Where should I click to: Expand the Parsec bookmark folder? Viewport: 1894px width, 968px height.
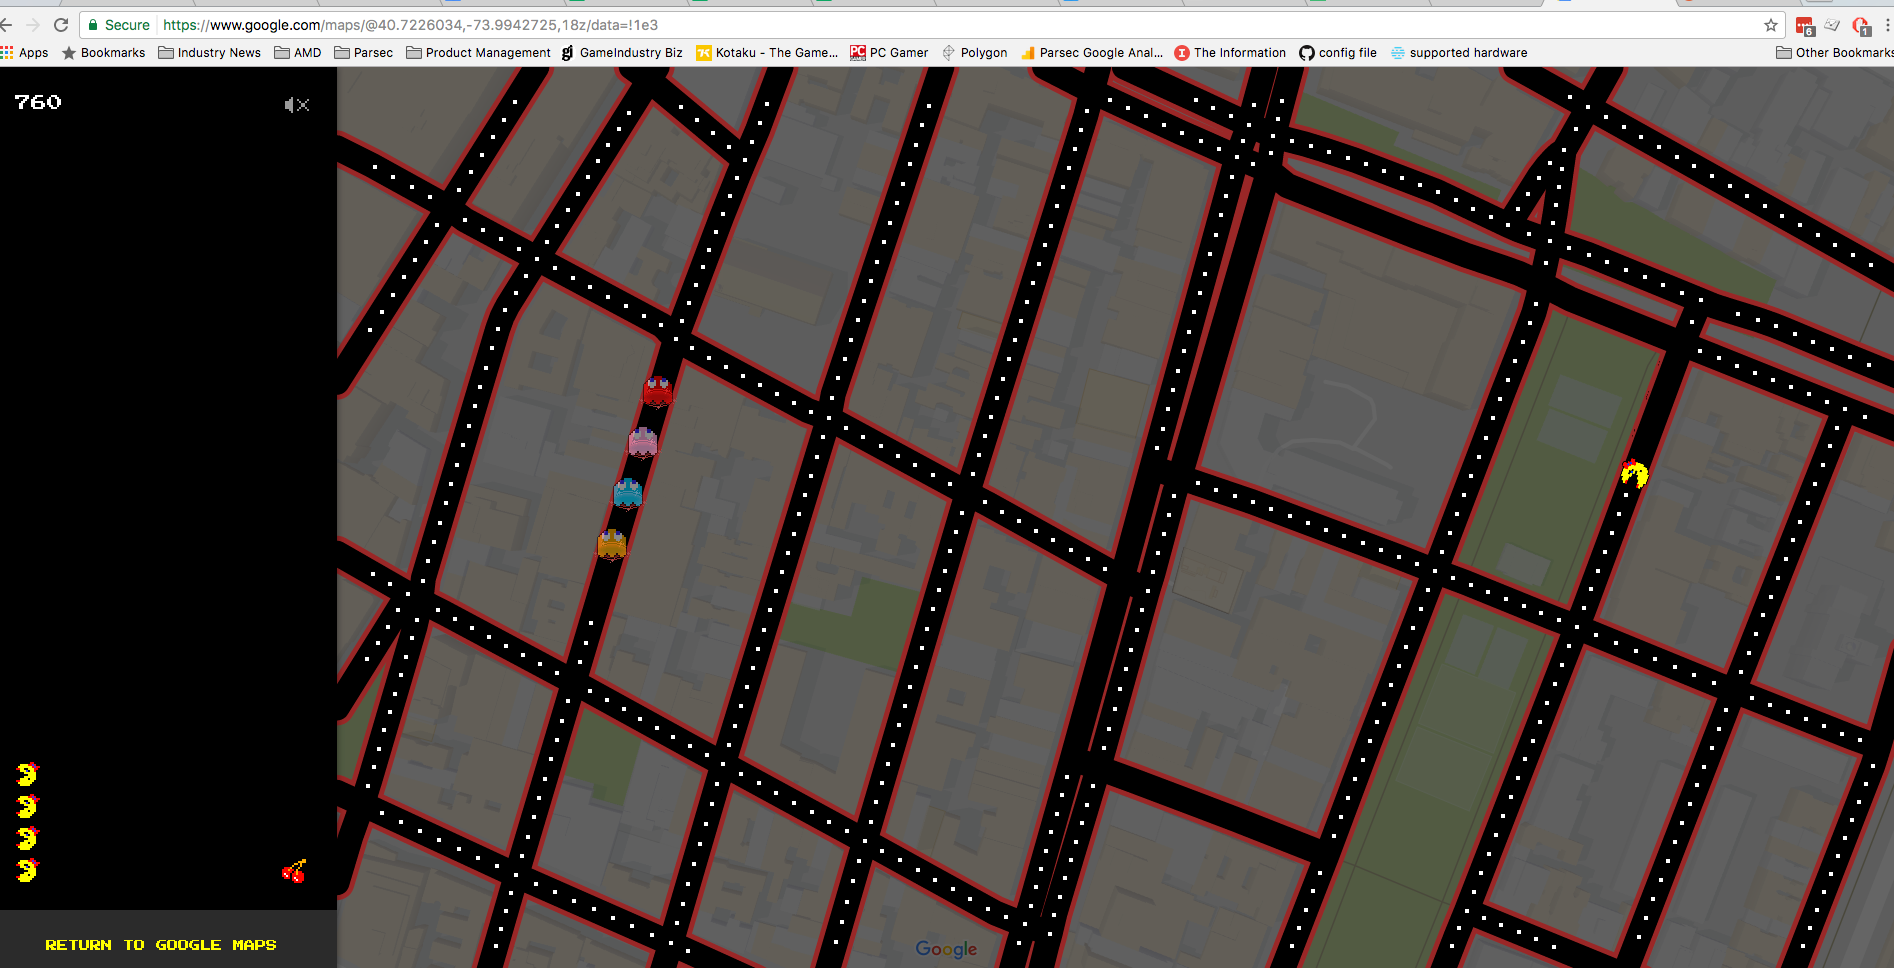click(x=364, y=53)
